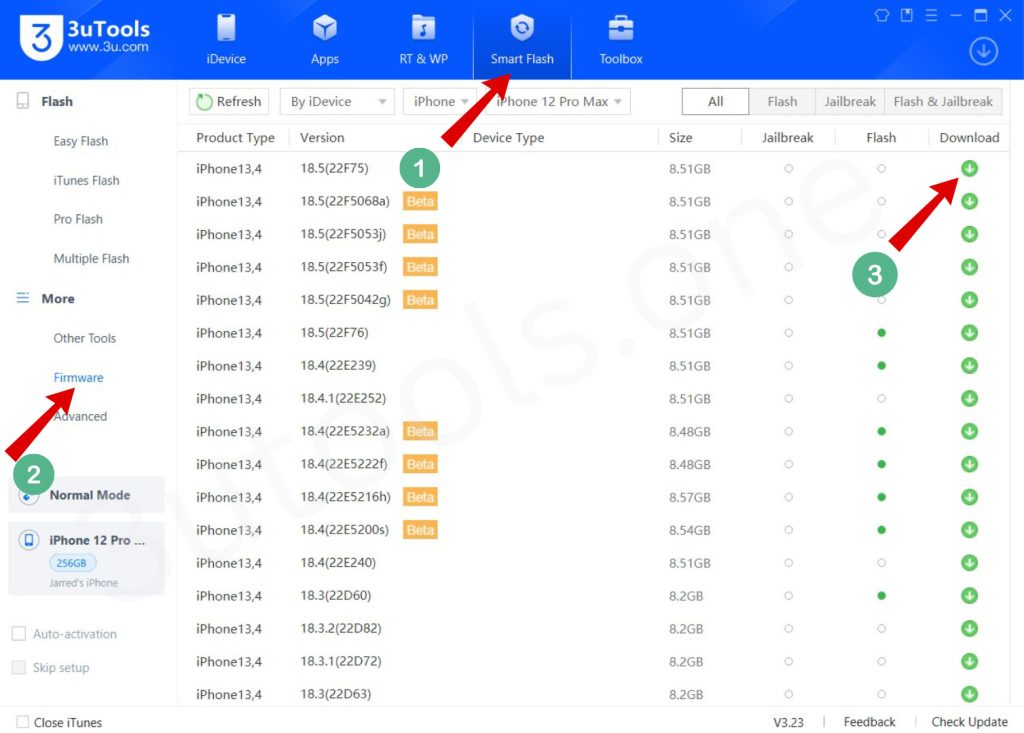Download firmware 18.4(22E5200s)
Image resolution: width=1024 pixels, height=733 pixels.
coord(969,530)
